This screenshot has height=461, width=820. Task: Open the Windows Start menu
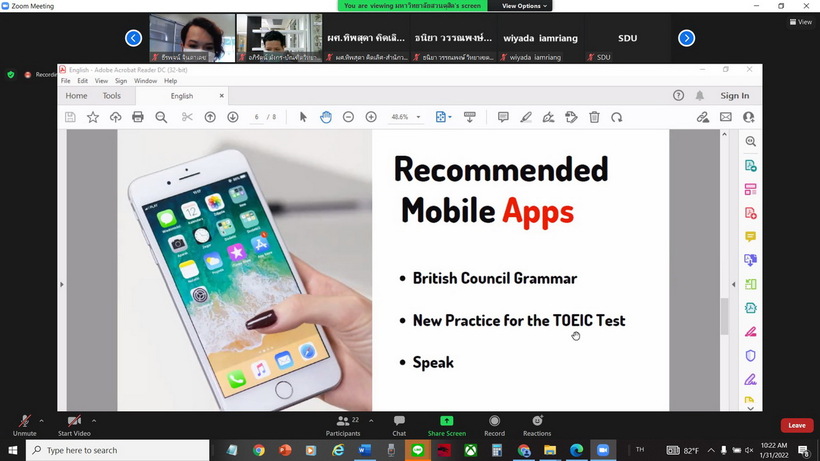coord(13,450)
